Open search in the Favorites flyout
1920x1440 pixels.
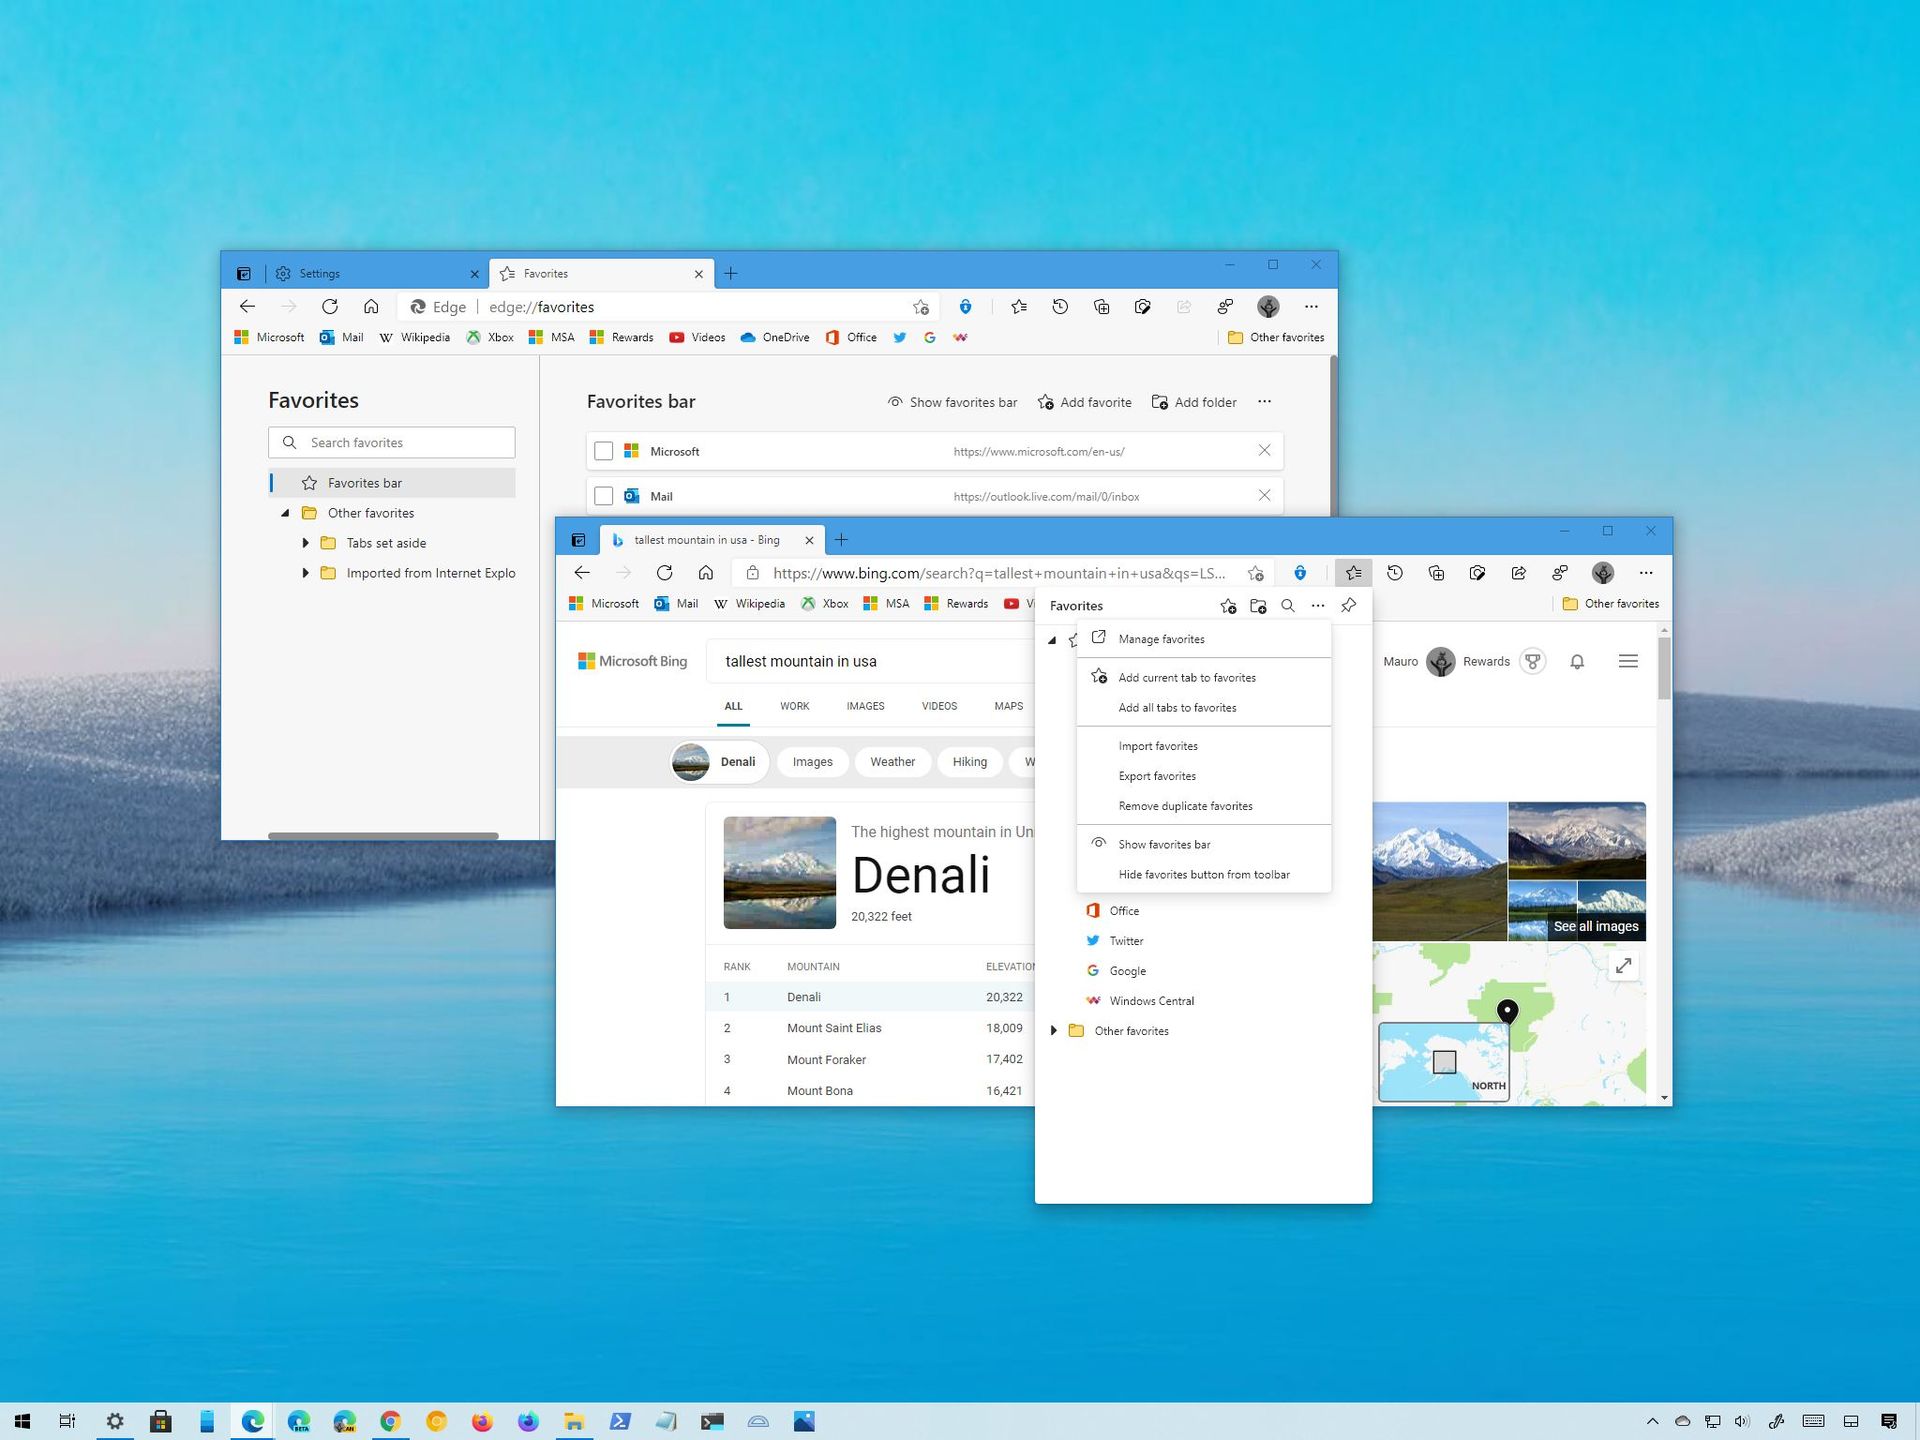click(x=1288, y=605)
